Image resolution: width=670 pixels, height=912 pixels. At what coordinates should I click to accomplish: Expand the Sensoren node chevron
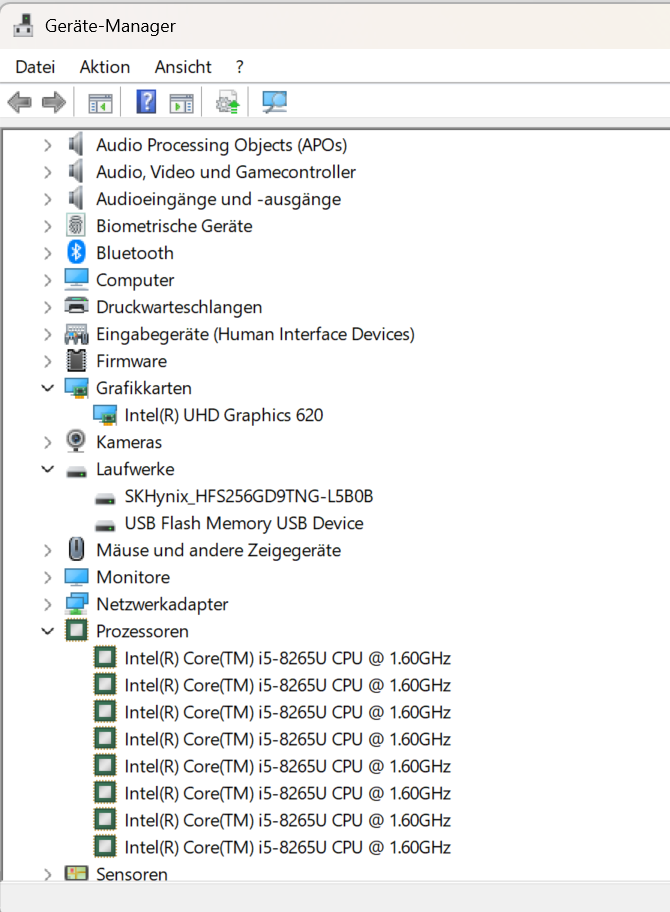(48, 874)
